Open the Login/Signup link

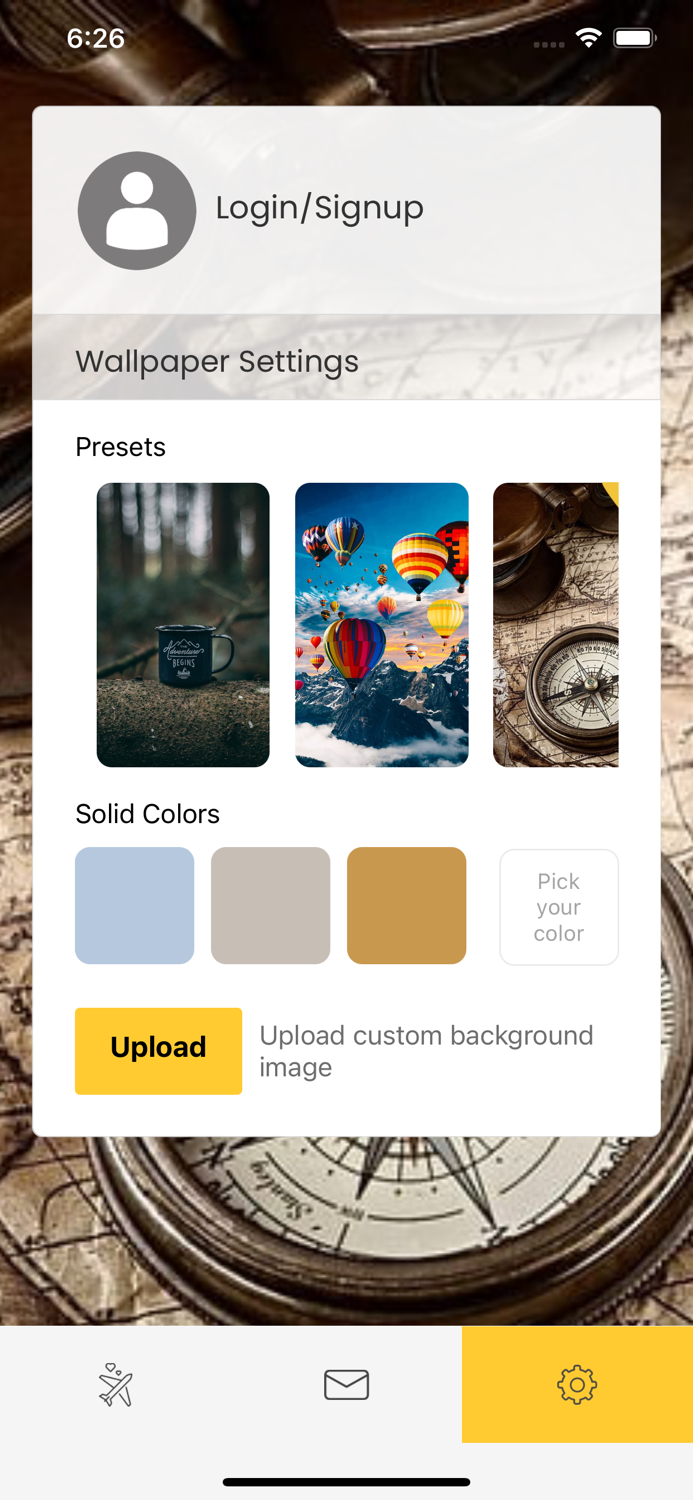[320, 208]
